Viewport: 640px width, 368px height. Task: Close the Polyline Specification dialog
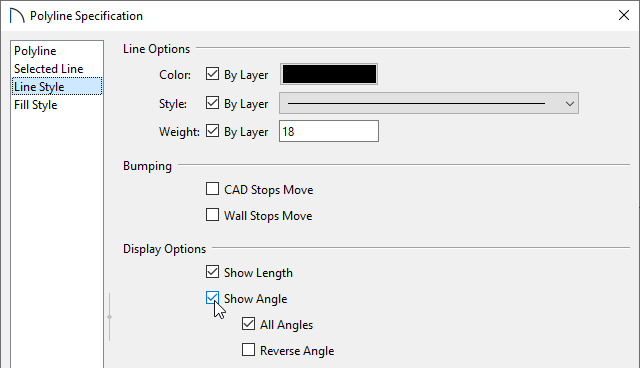[623, 16]
